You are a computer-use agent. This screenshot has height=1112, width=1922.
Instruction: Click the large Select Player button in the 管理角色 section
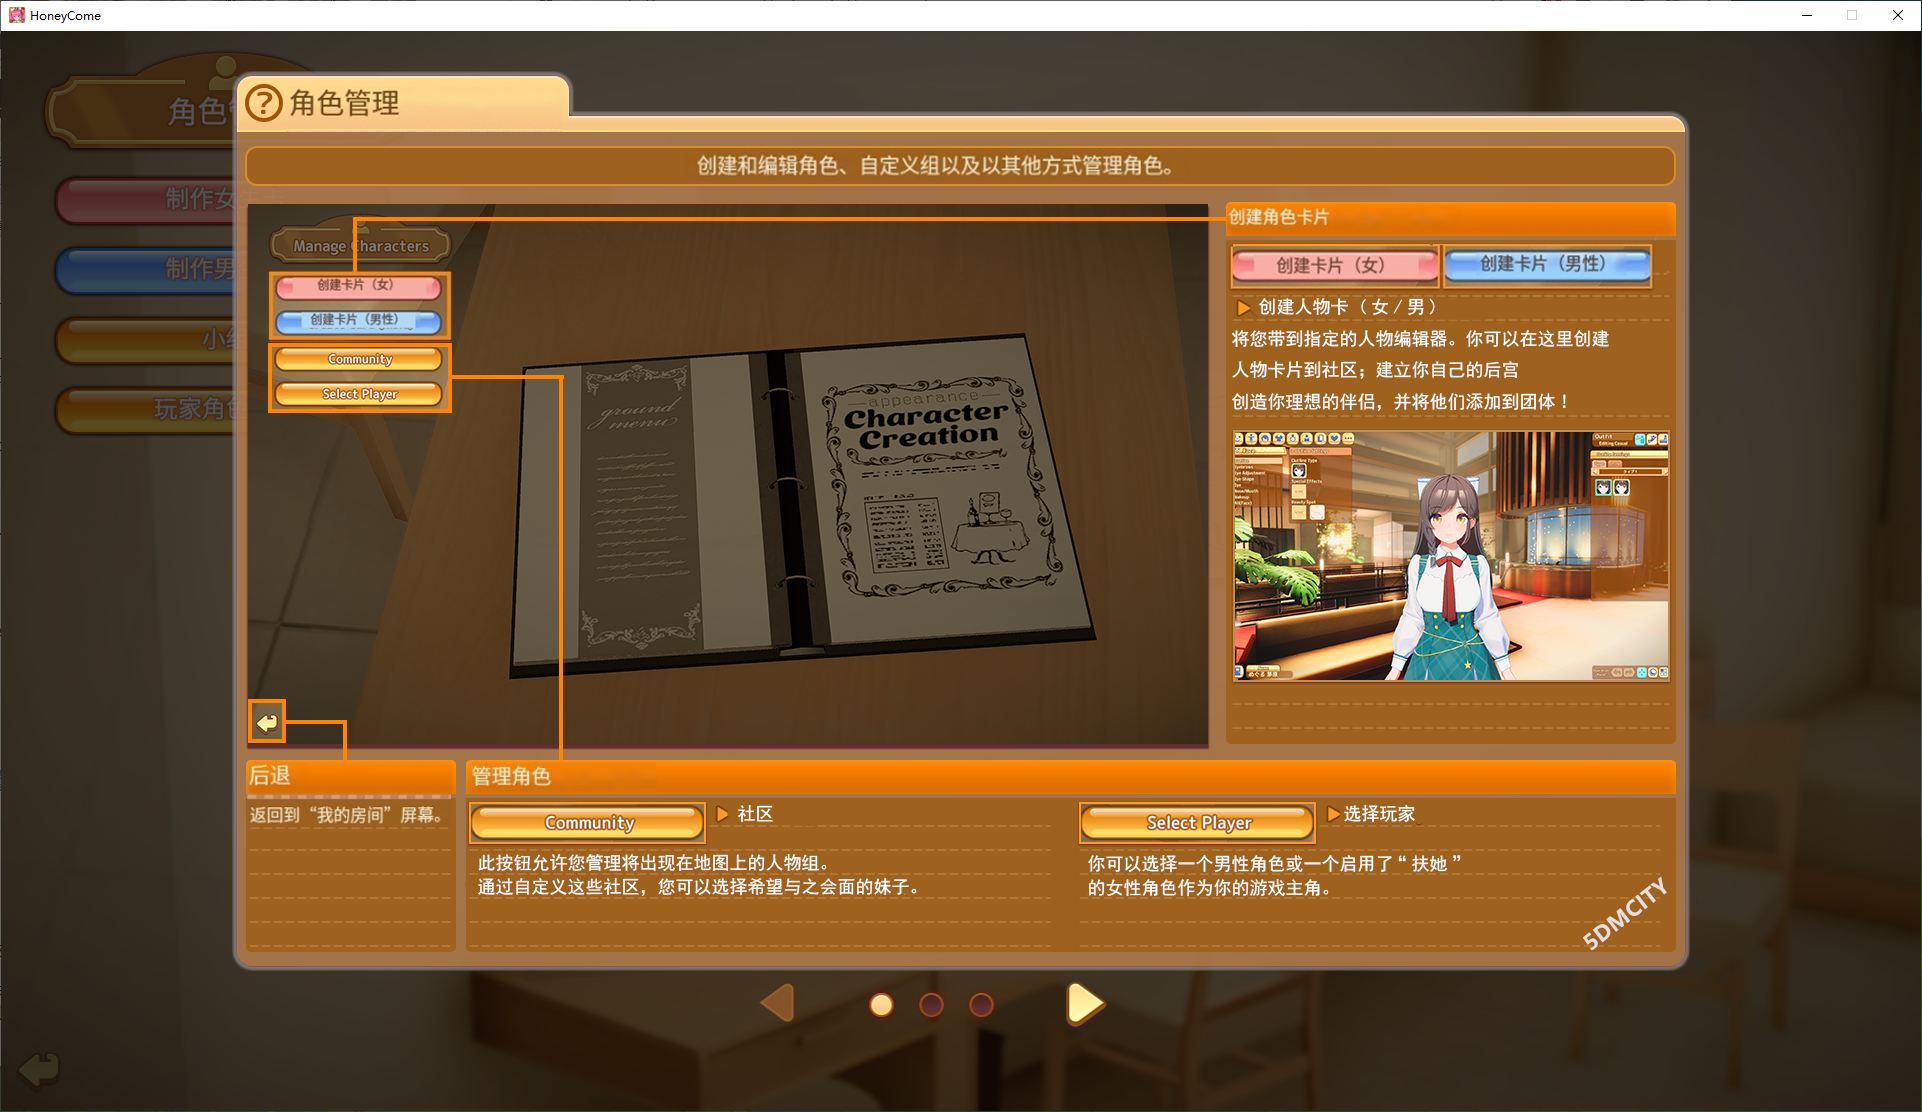[x=1198, y=823]
